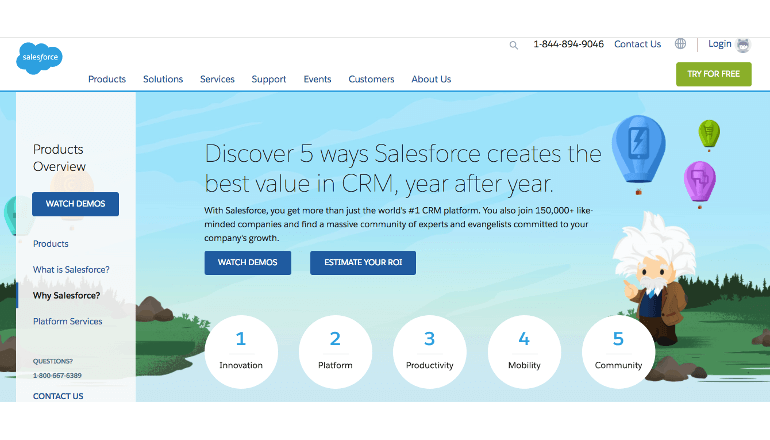
Task: Click the Discover 5 ways headline
Action: click(403, 168)
